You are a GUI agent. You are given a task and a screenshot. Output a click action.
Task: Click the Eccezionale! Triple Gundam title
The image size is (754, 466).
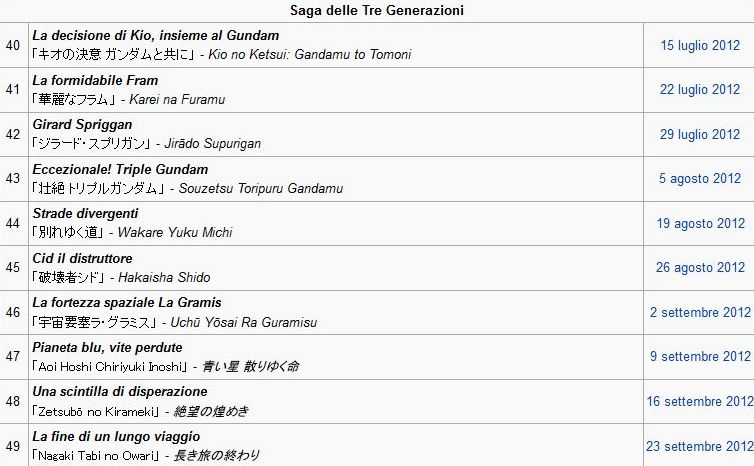tap(120, 169)
